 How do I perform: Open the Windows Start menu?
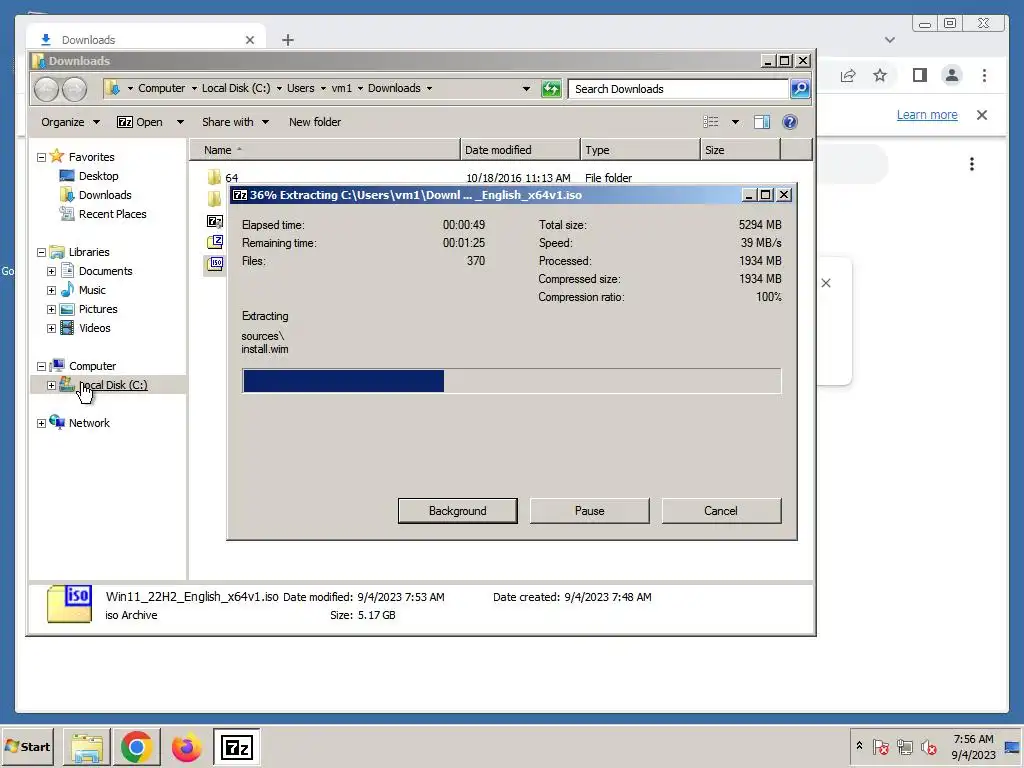pyautogui.click(x=27, y=746)
